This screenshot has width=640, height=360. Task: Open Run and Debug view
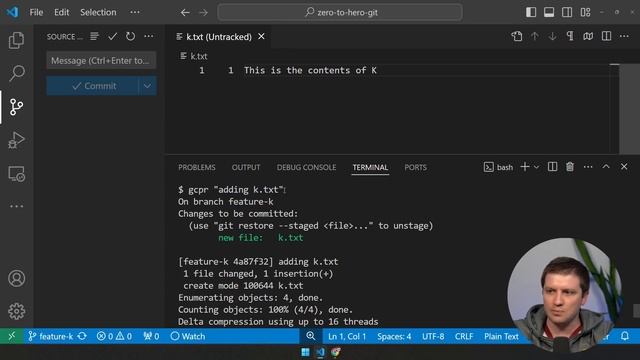pos(16,140)
